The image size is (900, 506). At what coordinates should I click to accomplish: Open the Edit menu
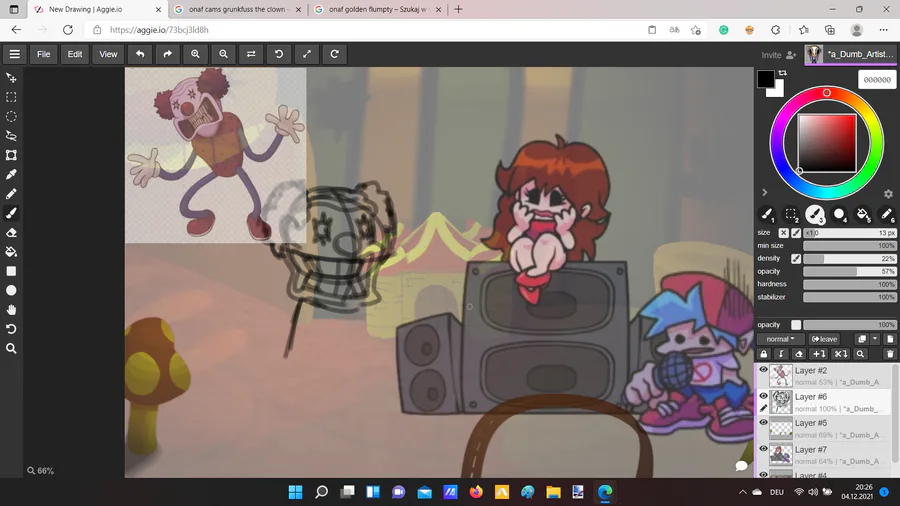(x=75, y=54)
